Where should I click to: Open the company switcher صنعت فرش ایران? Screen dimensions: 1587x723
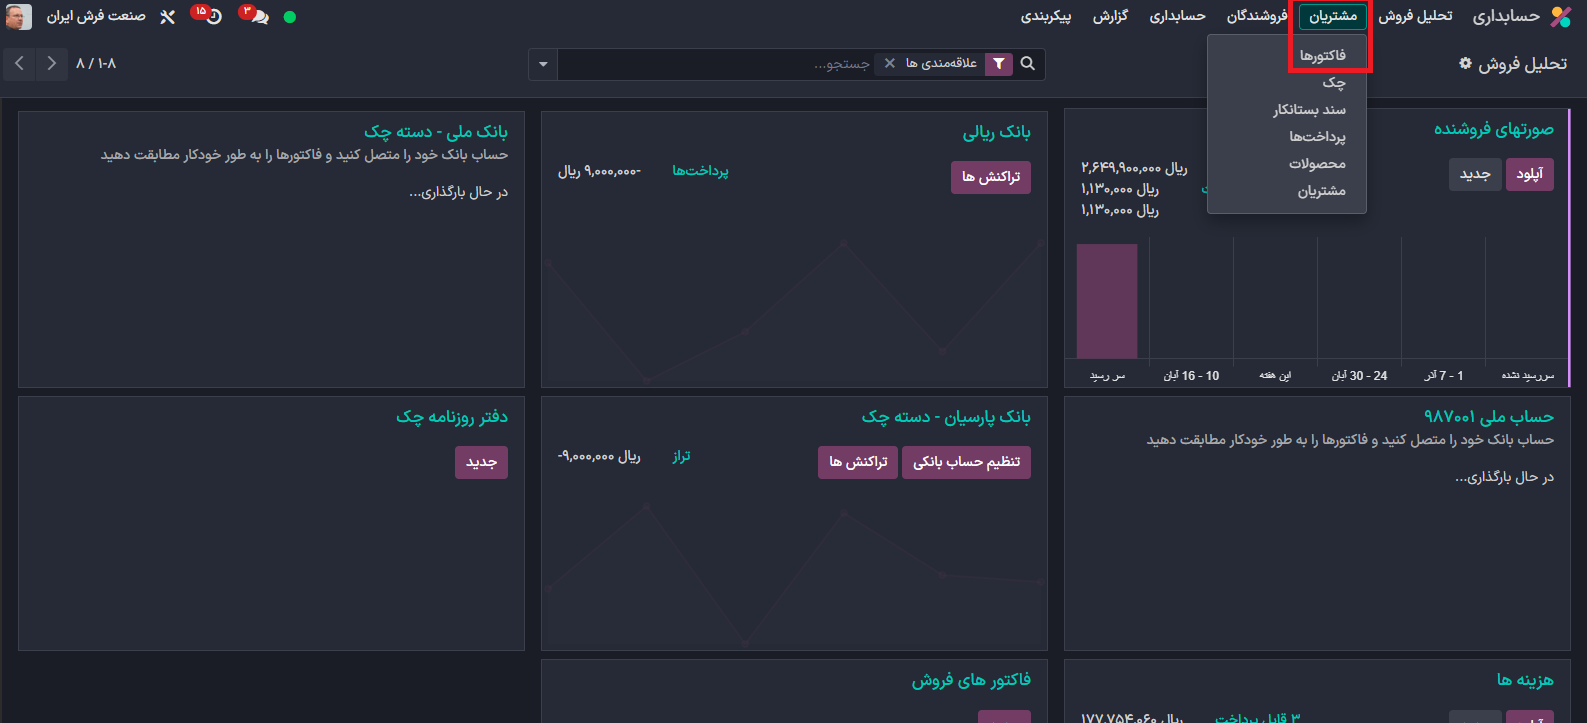pyautogui.click(x=96, y=17)
